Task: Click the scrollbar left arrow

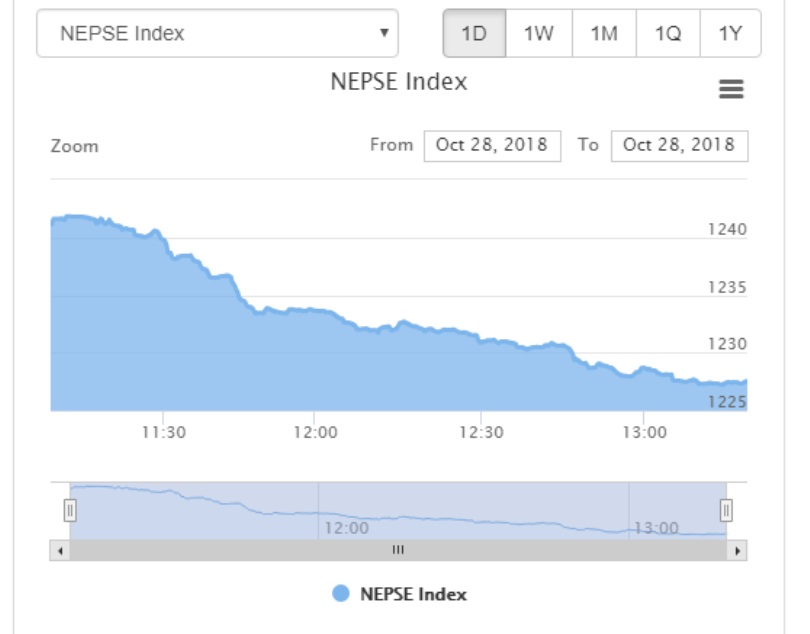Action: pyautogui.click(x=60, y=550)
